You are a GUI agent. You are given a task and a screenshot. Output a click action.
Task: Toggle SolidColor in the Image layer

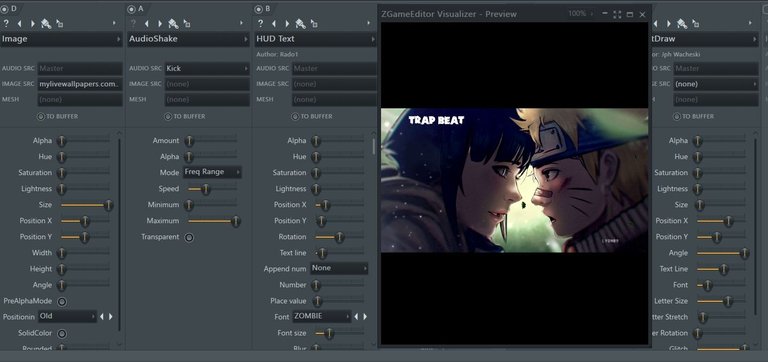coord(62,334)
